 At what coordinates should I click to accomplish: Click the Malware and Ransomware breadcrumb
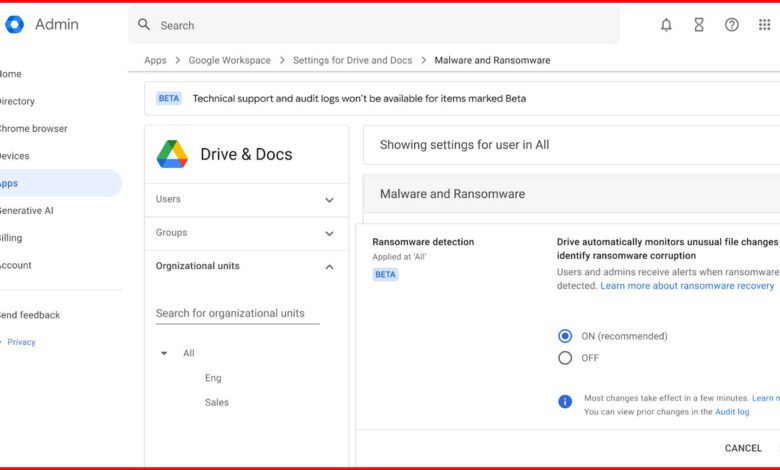tap(492, 60)
